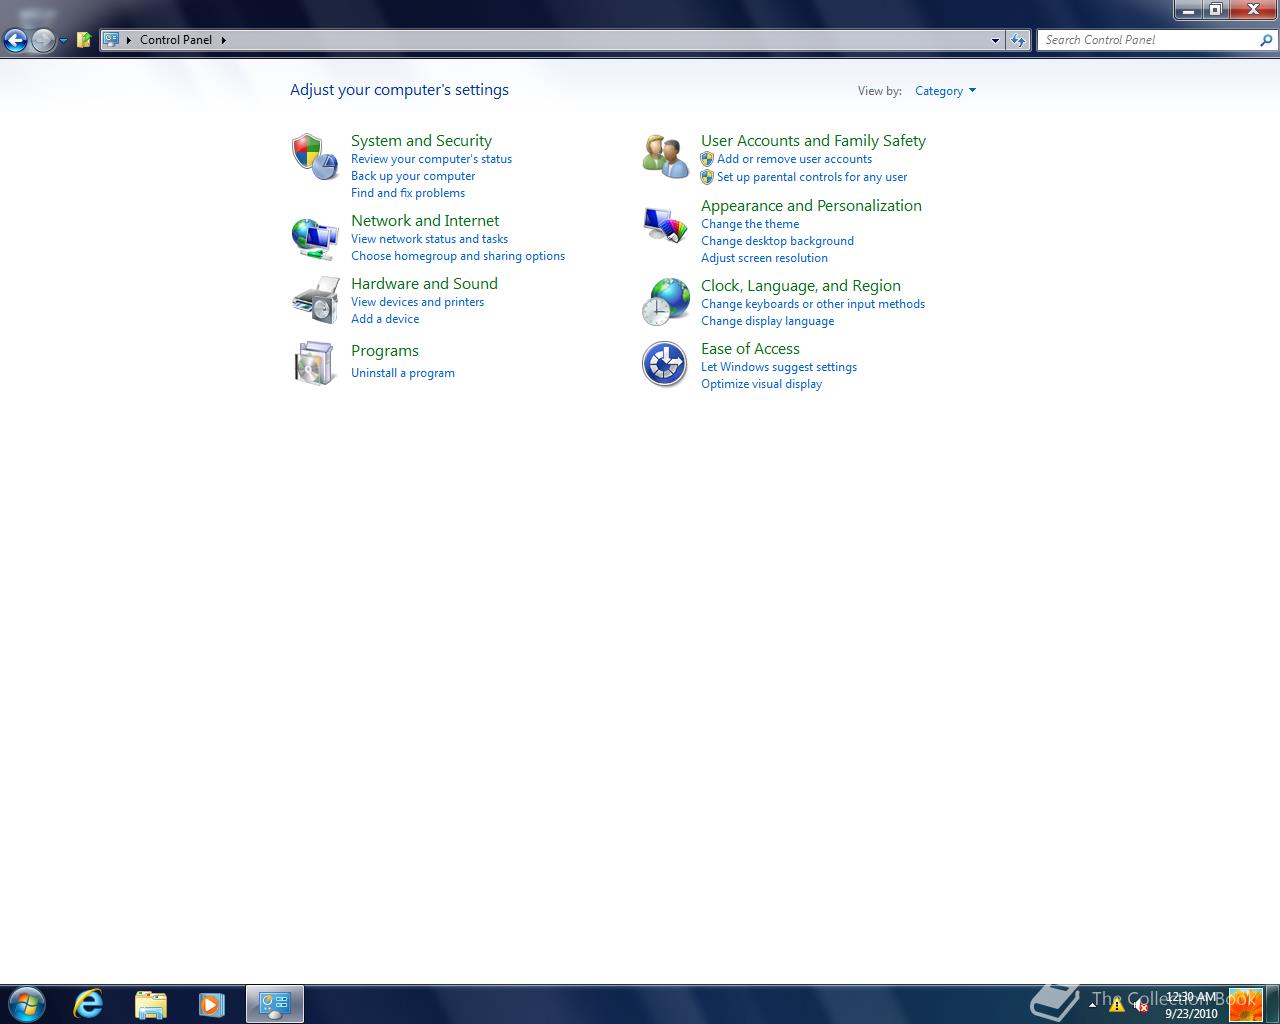Open the Programs box icon
The height and width of the screenshot is (1024, 1280).
[x=315, y=363]
